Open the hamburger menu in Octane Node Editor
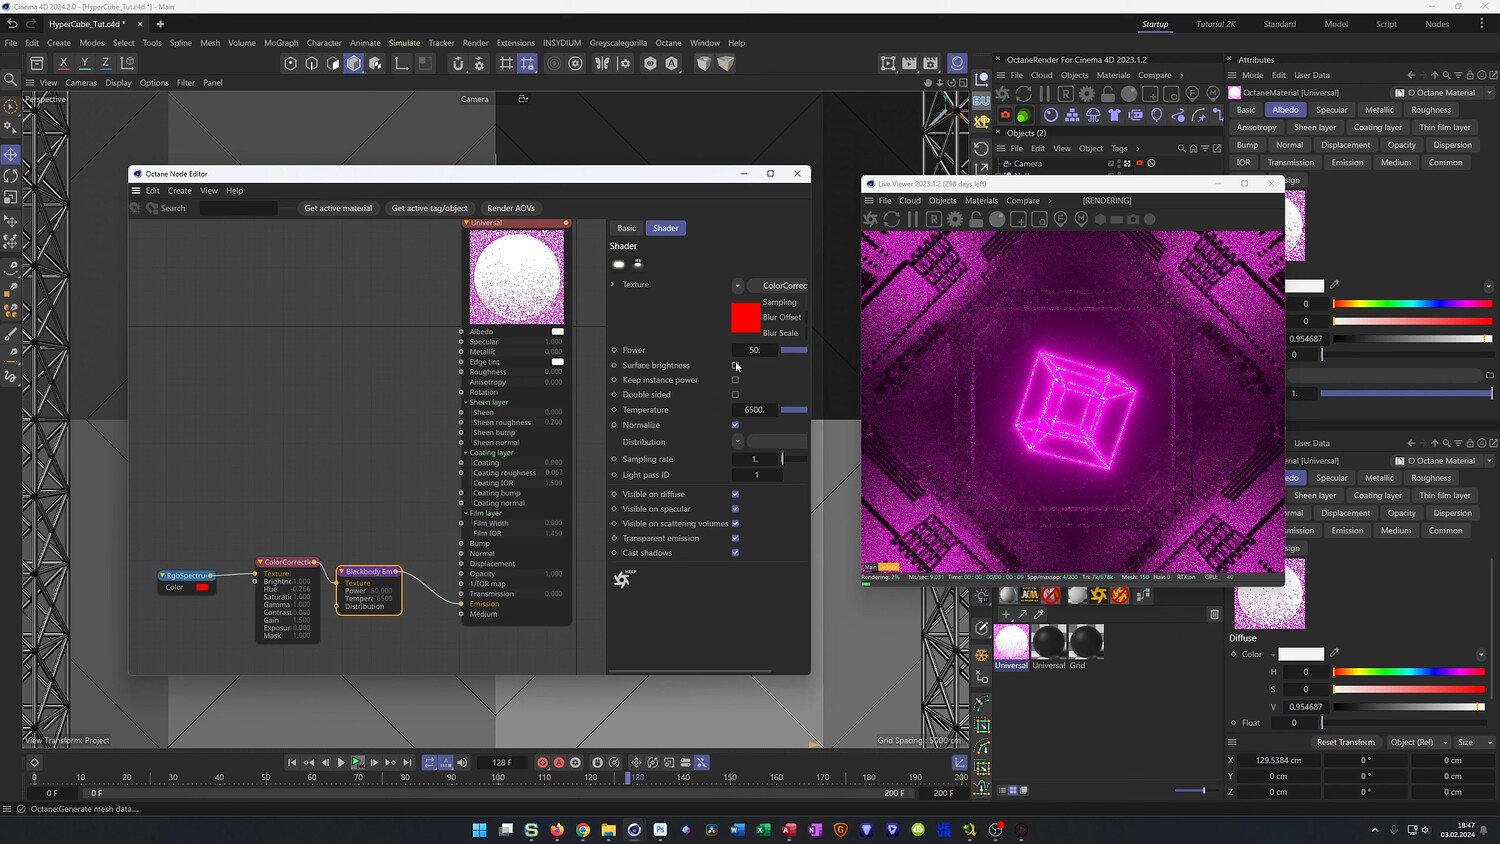The height and width of the screenshot is (844, 1500). (136, 190)
